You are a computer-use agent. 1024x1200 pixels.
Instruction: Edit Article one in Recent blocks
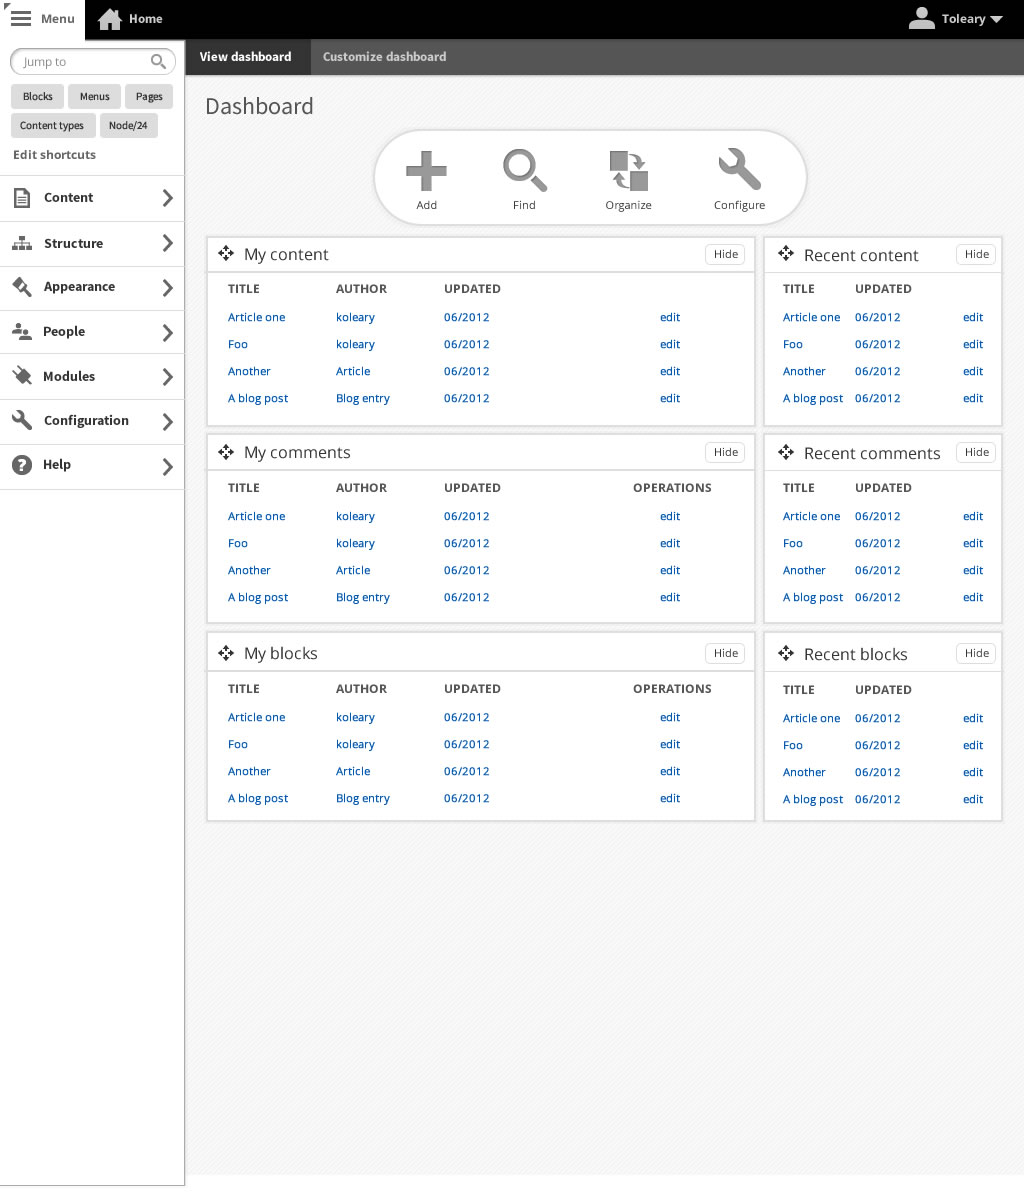(x=973, y=718)
